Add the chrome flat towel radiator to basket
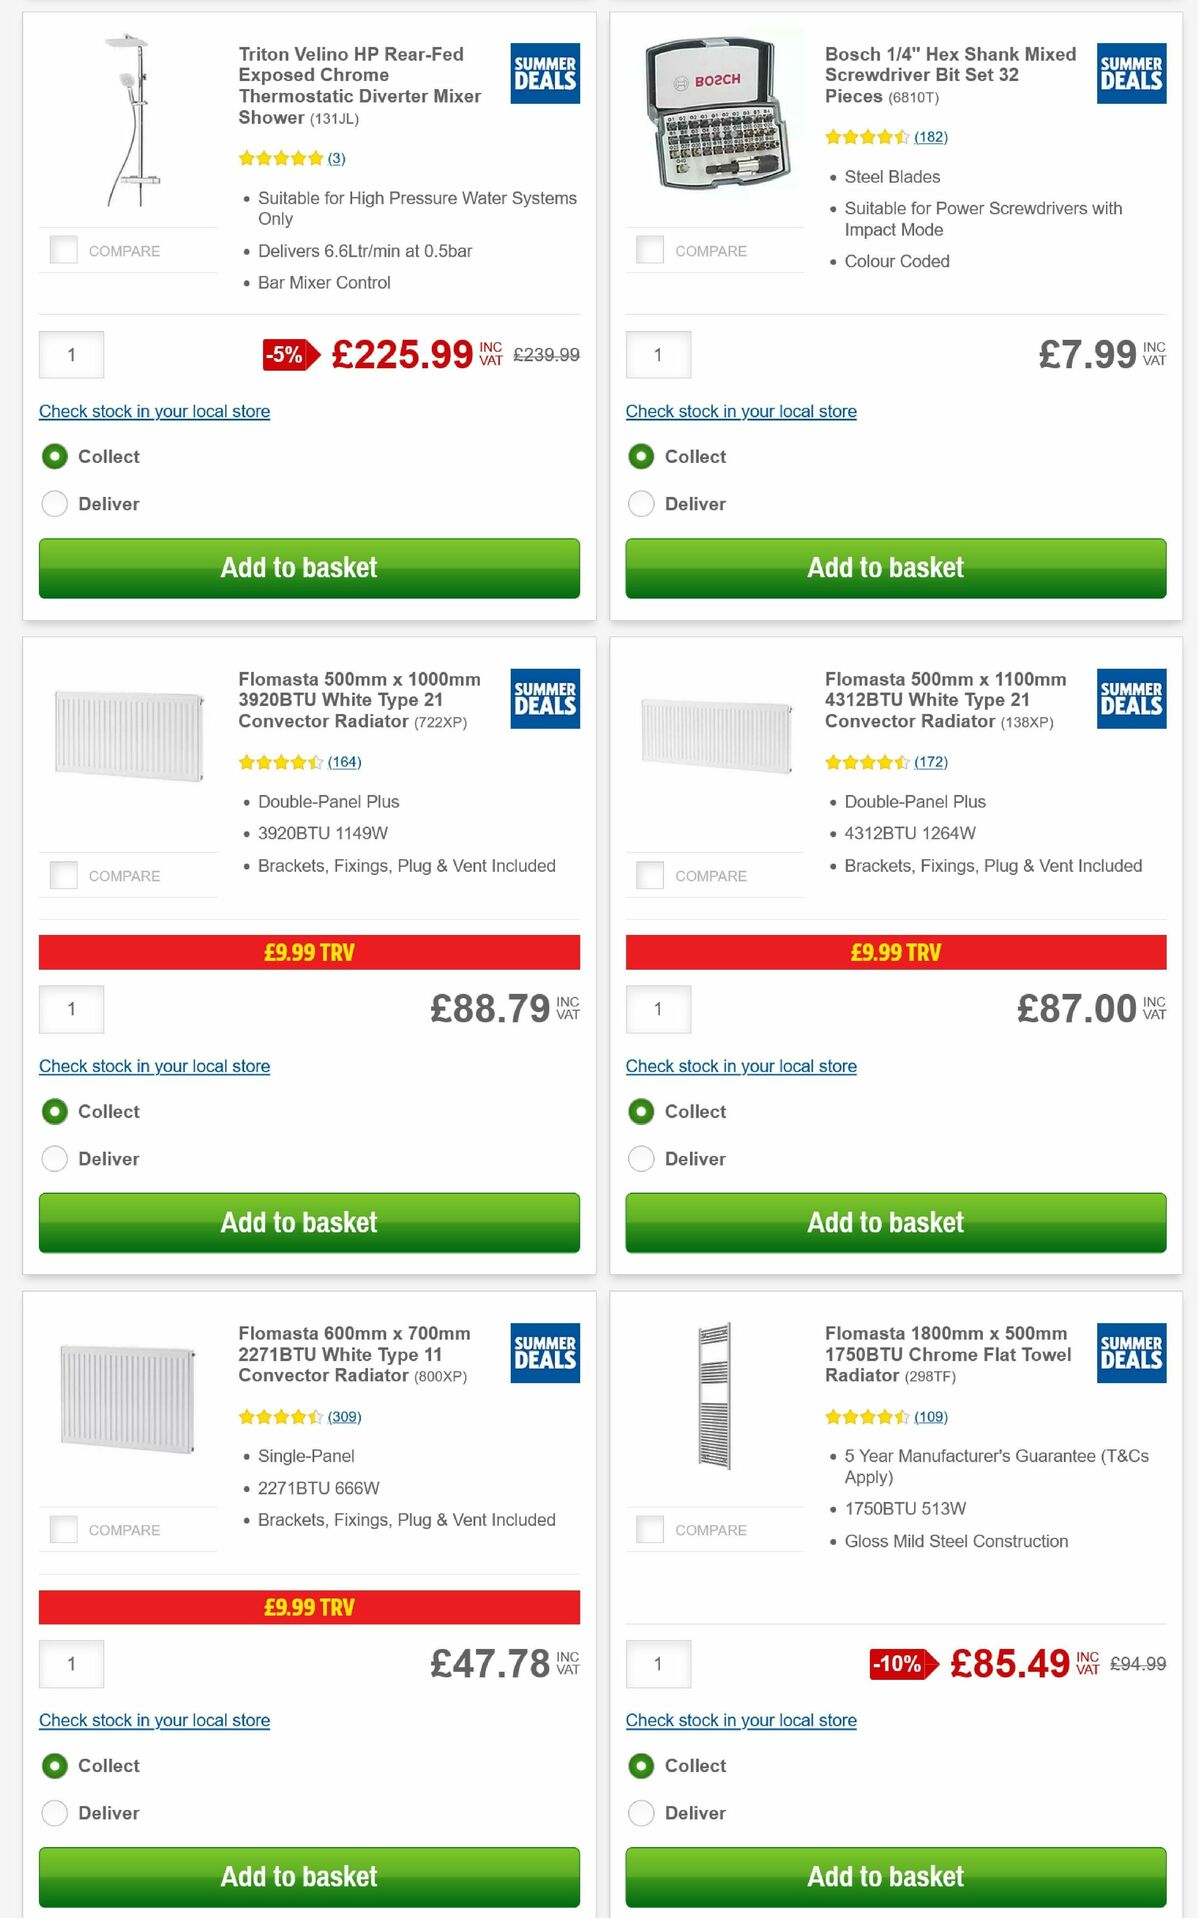1200x1919 pixels. click(894, 1876)
